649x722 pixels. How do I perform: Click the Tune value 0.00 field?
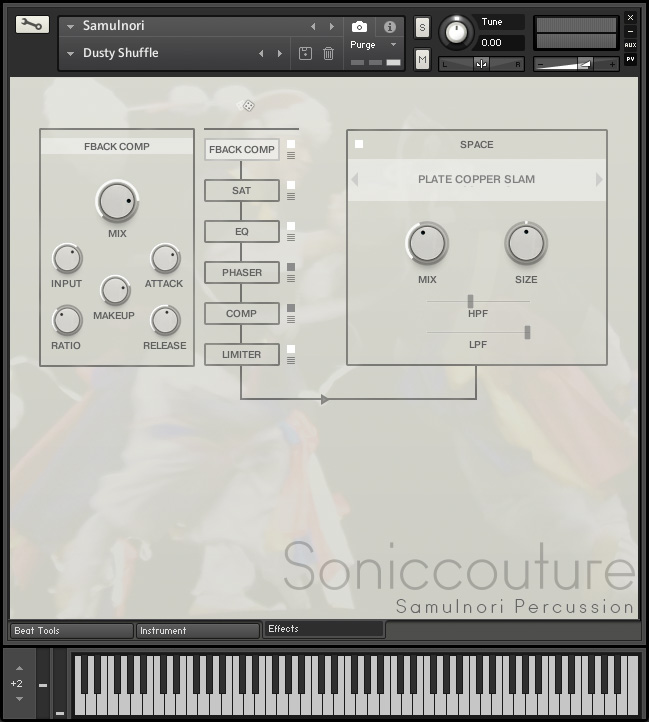tap(500, 43)
